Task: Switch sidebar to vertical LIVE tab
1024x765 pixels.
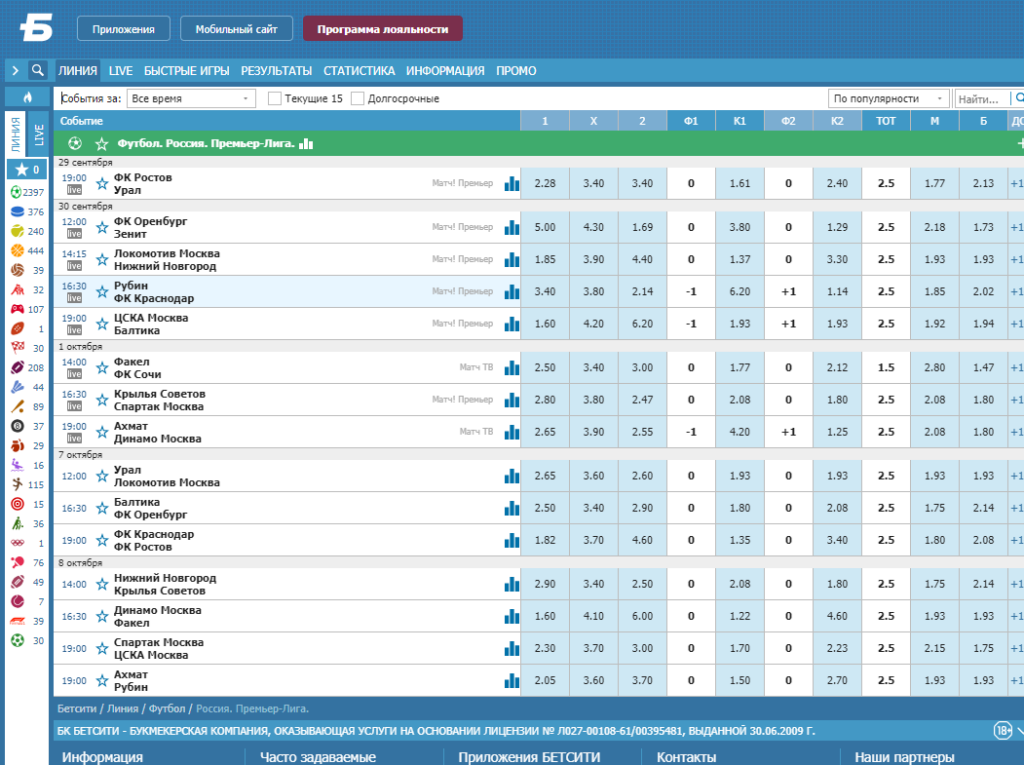Action: click(39, 134)
